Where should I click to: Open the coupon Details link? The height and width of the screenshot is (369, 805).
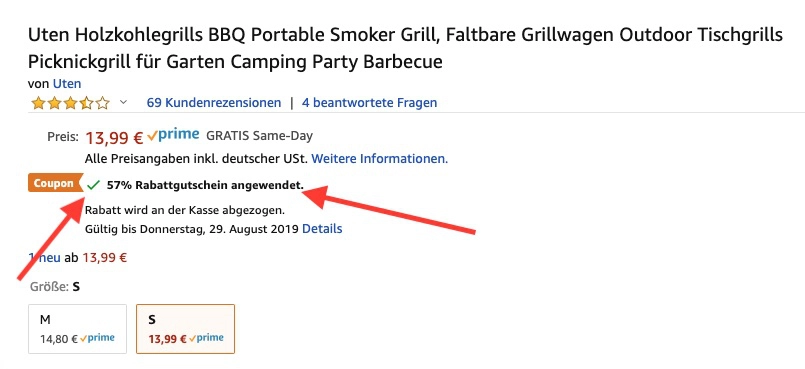tap(322, 228)
